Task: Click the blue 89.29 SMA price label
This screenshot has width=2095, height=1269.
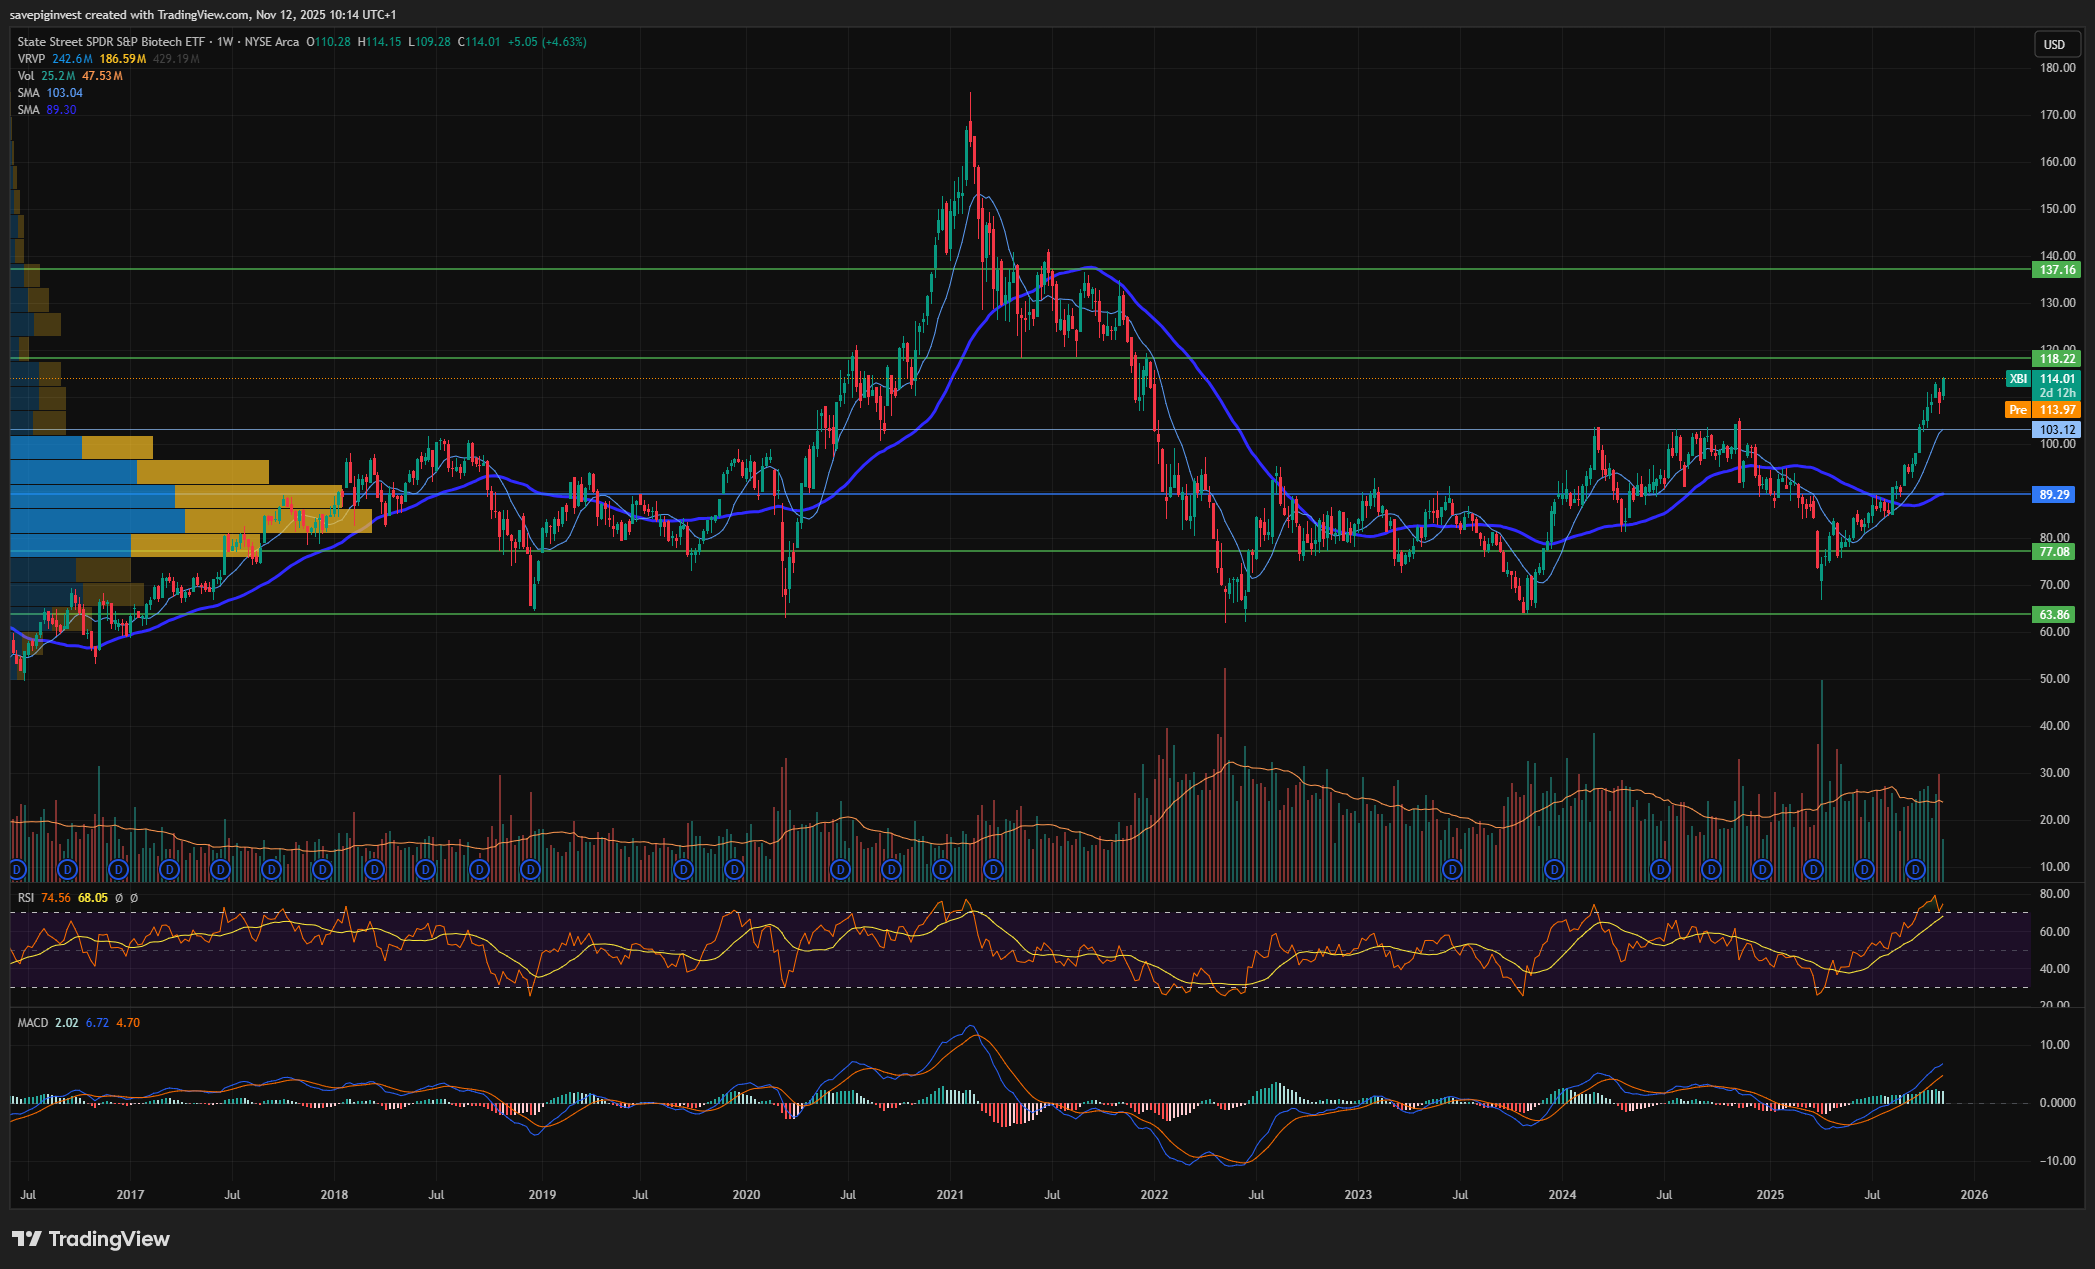Action: 2055,495
